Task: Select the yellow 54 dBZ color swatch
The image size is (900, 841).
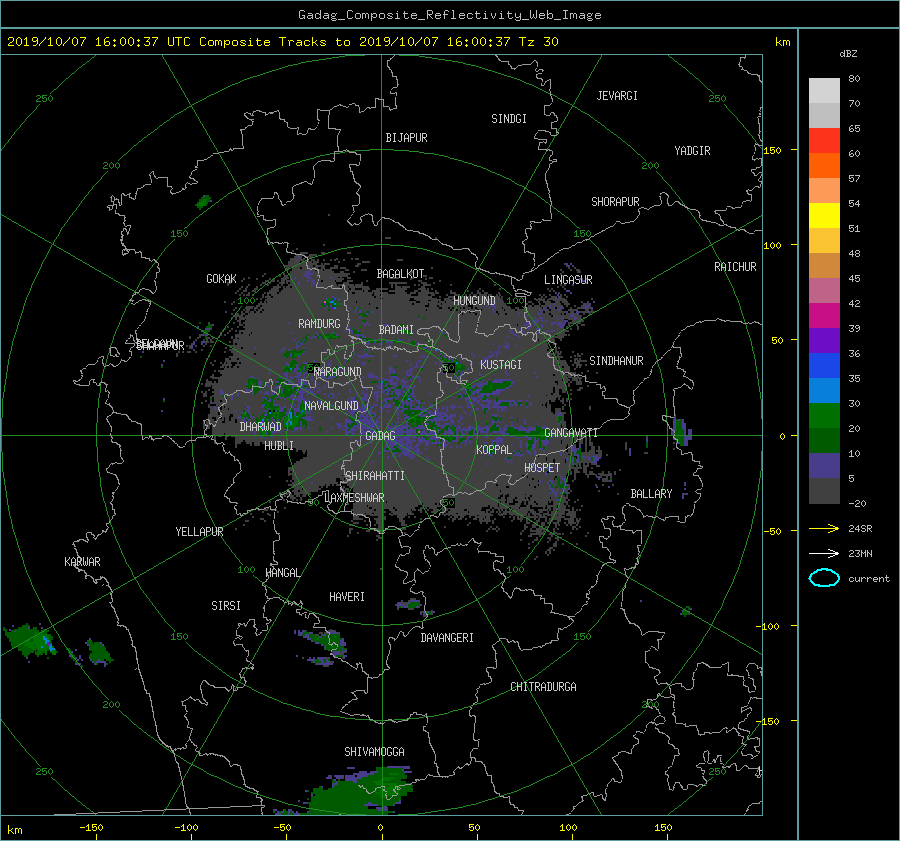Action: [x=824, y=215]
